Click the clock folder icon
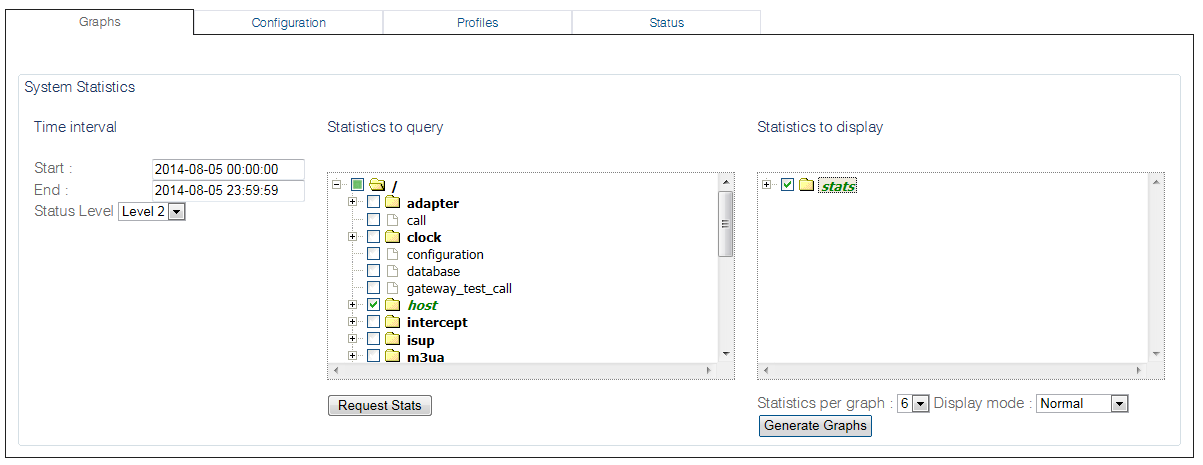Viewport: 1203px width, 465px height. tap(393, 237)
